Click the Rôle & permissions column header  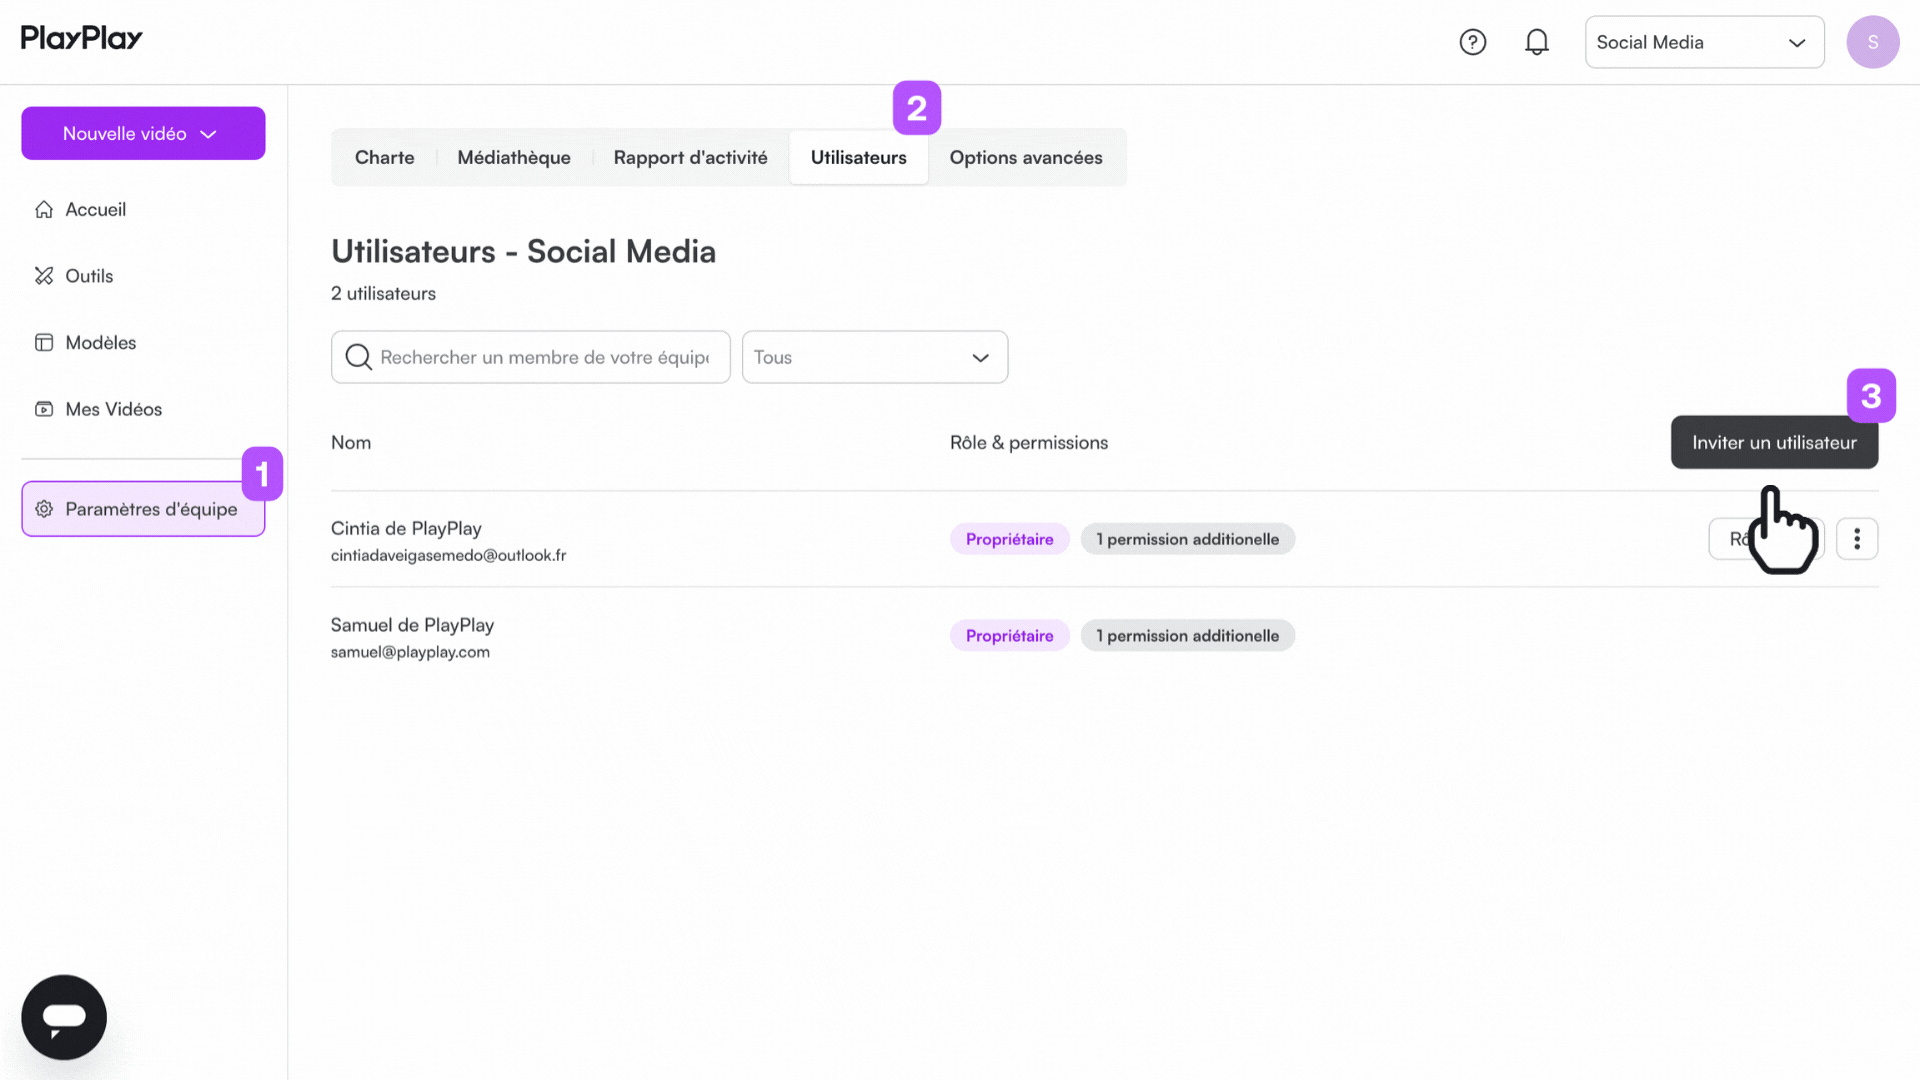point(1029,442)
